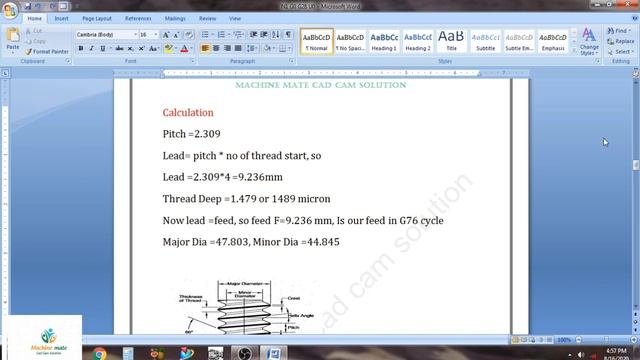Screen dimensions: 640x360
Task: Click the Office button
Action: click(10, 10)
